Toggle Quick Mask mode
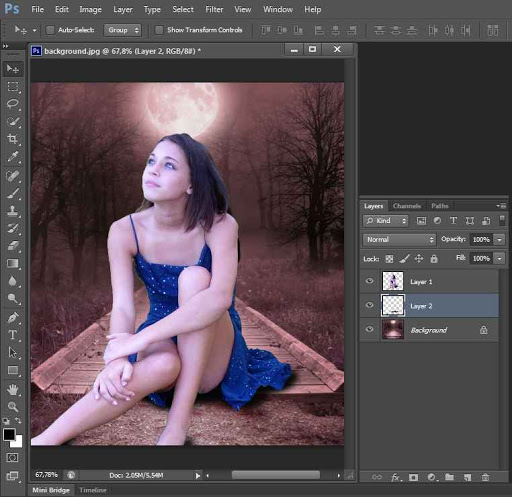 click(13, 458)
